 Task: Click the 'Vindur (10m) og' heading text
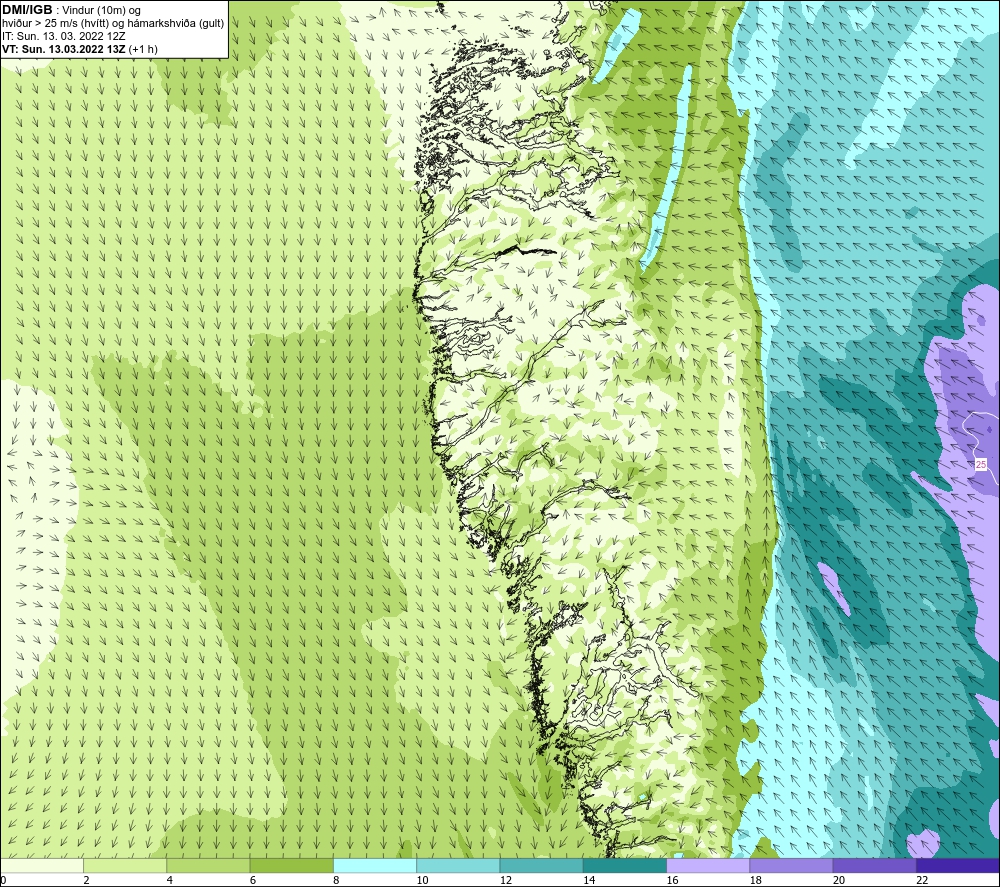point(103,10)
